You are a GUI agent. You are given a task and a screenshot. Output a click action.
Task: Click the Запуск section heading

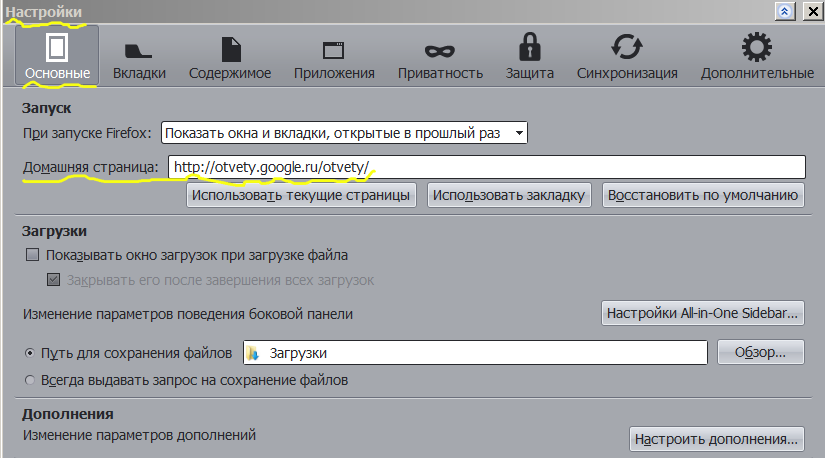[46, 108]
